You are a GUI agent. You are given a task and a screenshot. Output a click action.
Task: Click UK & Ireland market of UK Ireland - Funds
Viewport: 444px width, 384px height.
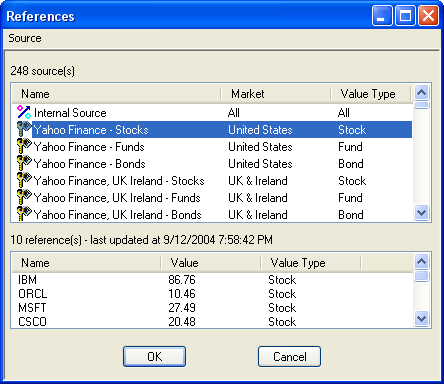point(258,198)
